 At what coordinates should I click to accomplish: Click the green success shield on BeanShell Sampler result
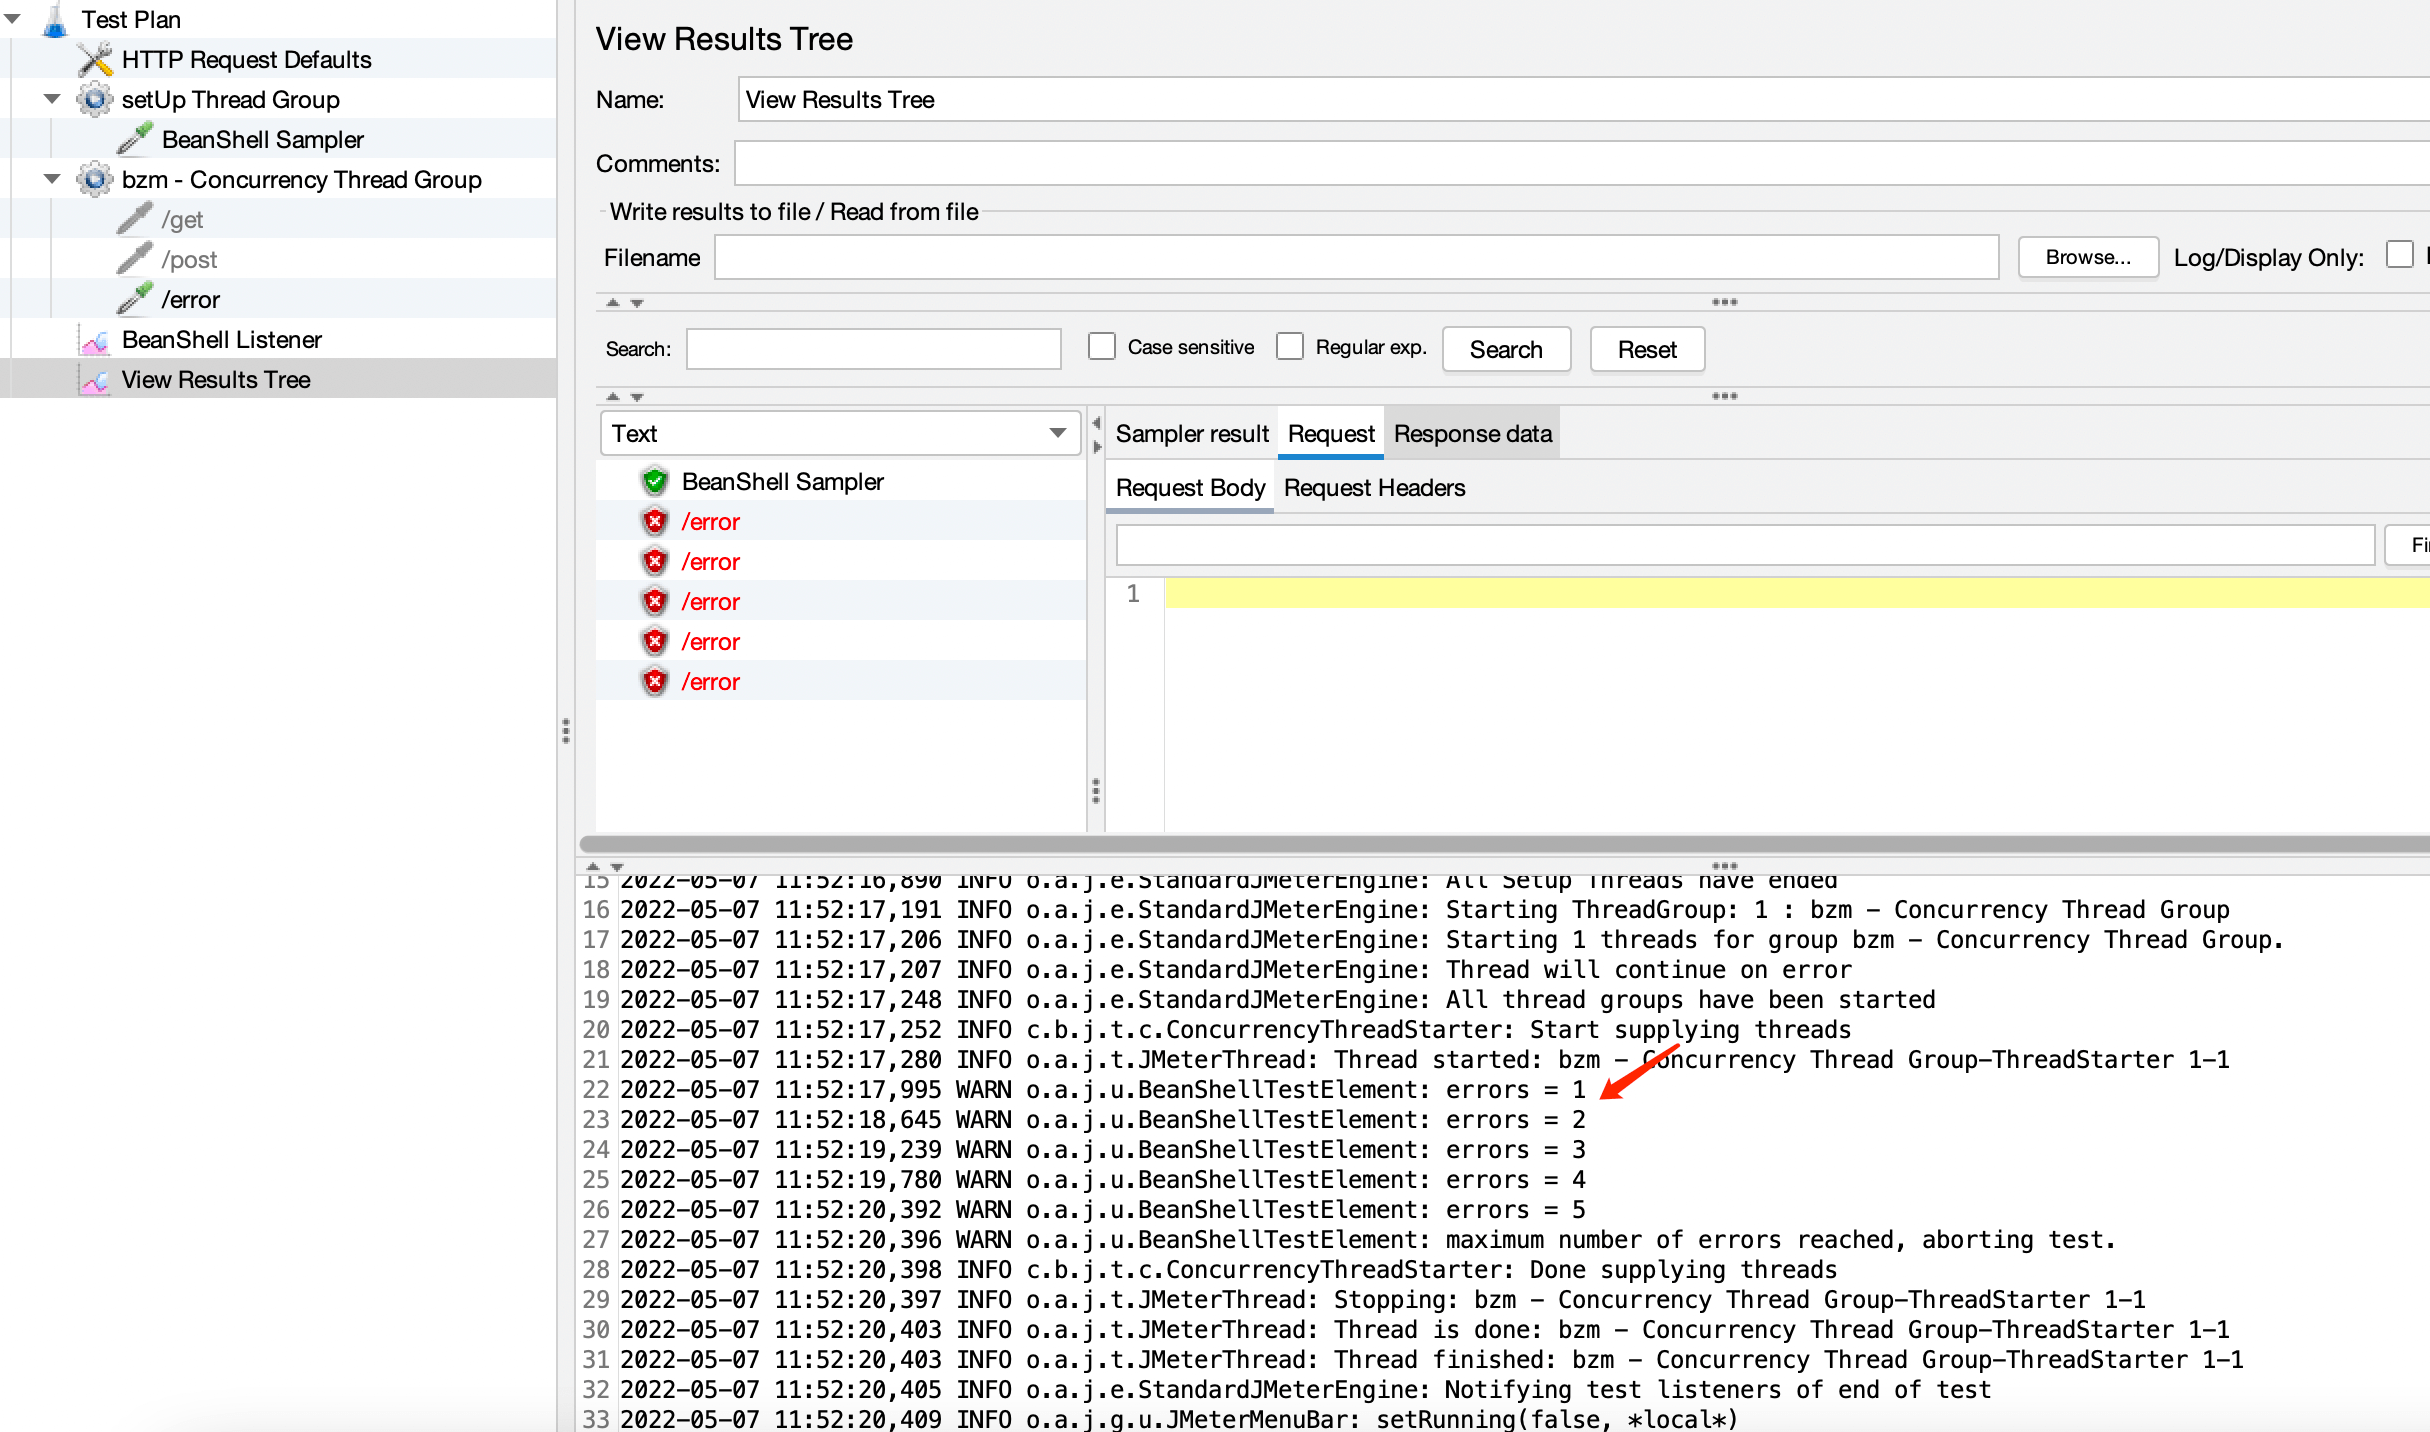pyautogui.click(x=655, y=482)
